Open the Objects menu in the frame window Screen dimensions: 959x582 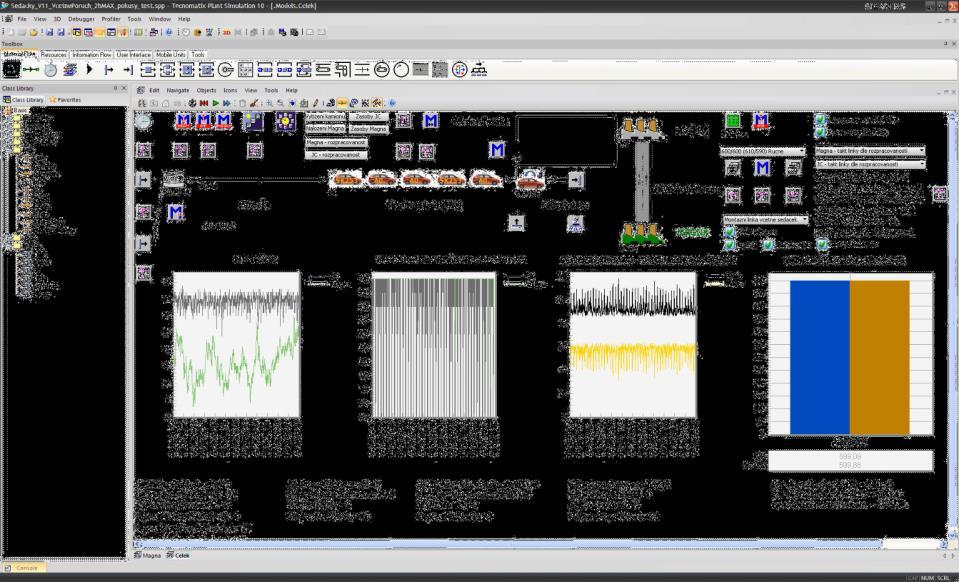(x=206, y=90)
